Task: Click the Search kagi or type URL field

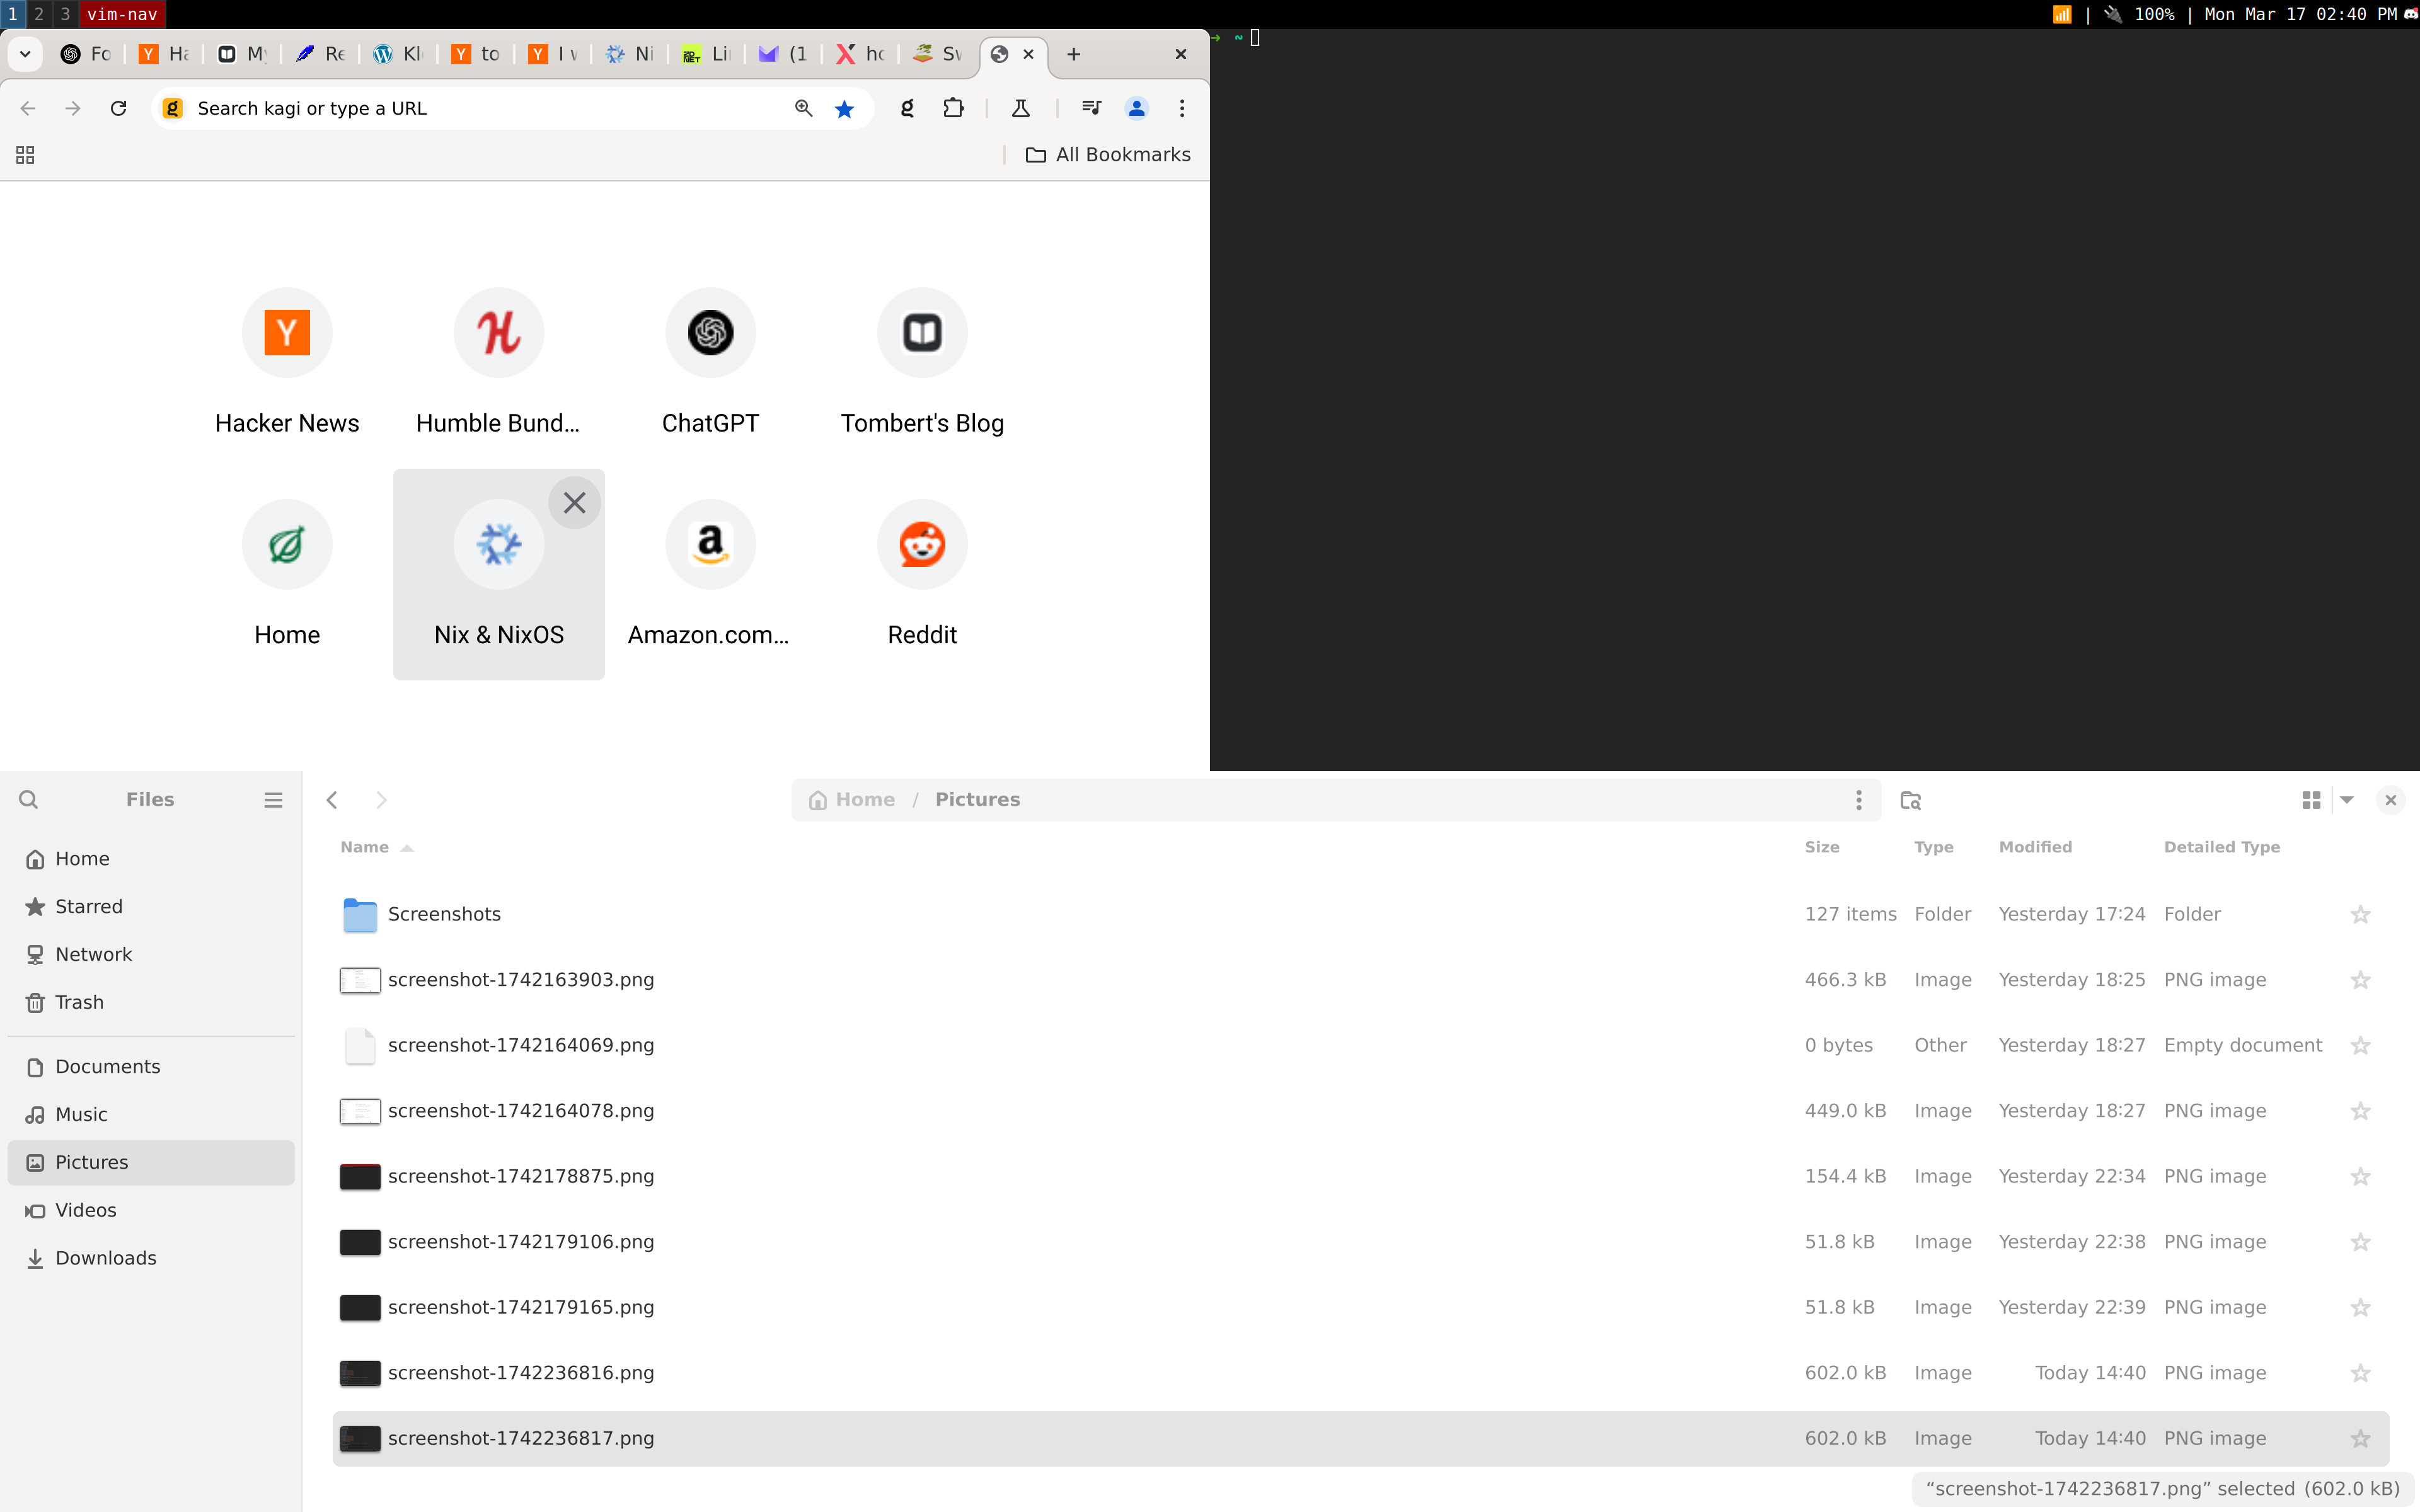Action: pyautogui.click(x=480, y=108)
